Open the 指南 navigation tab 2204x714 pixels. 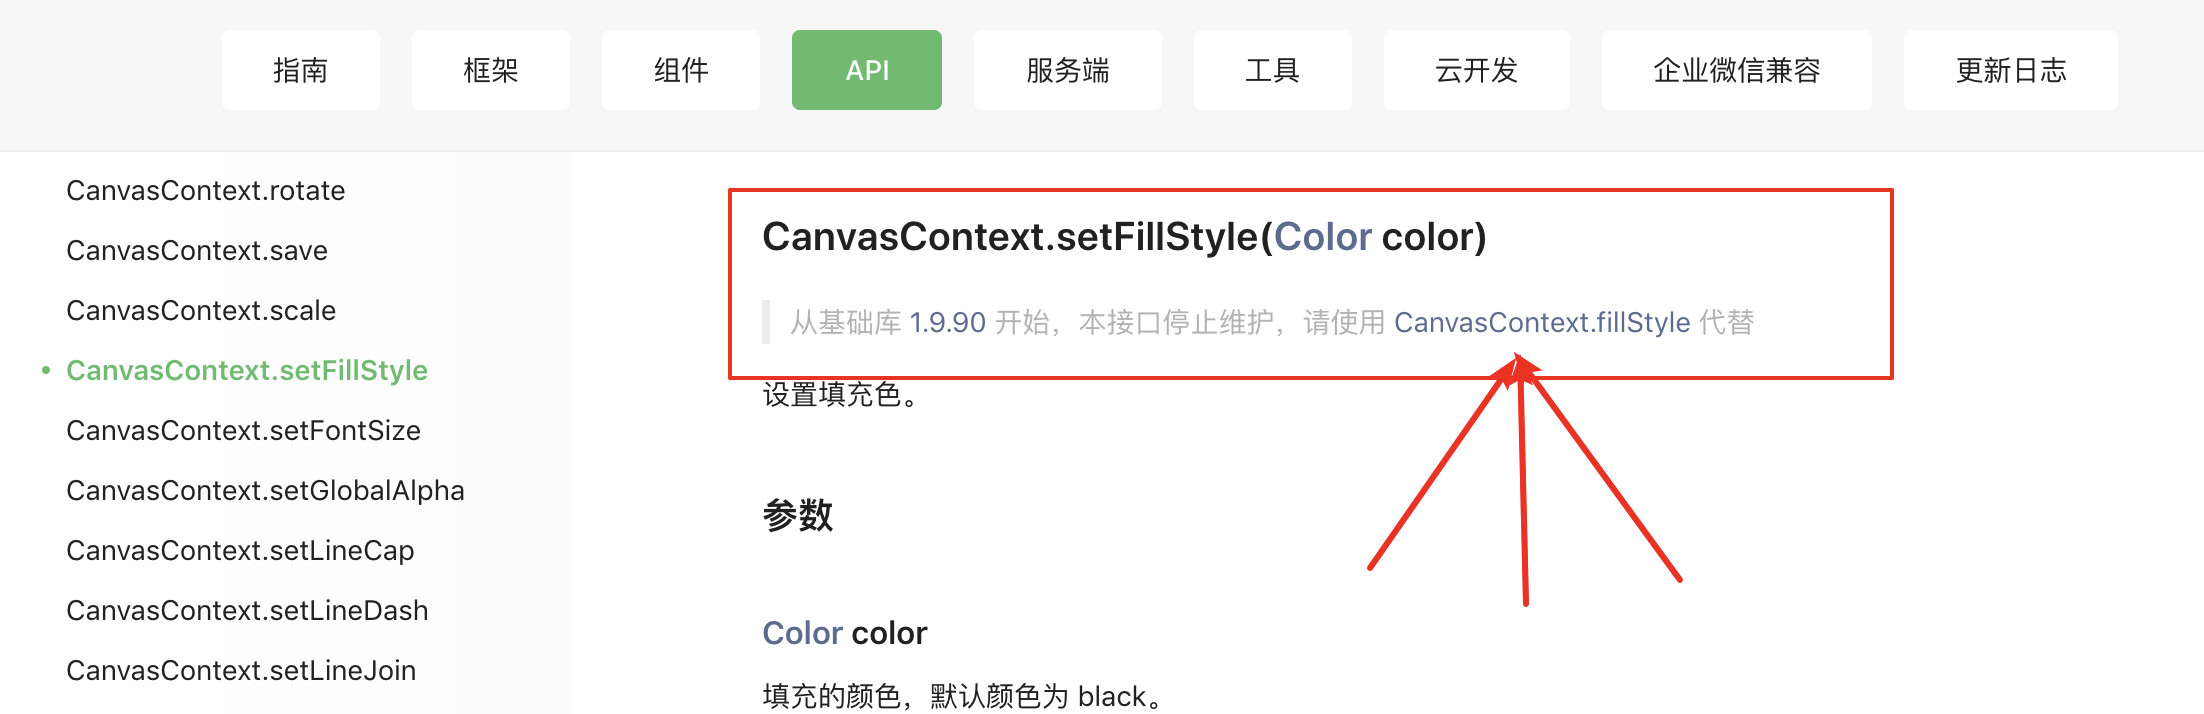[300, 70]
